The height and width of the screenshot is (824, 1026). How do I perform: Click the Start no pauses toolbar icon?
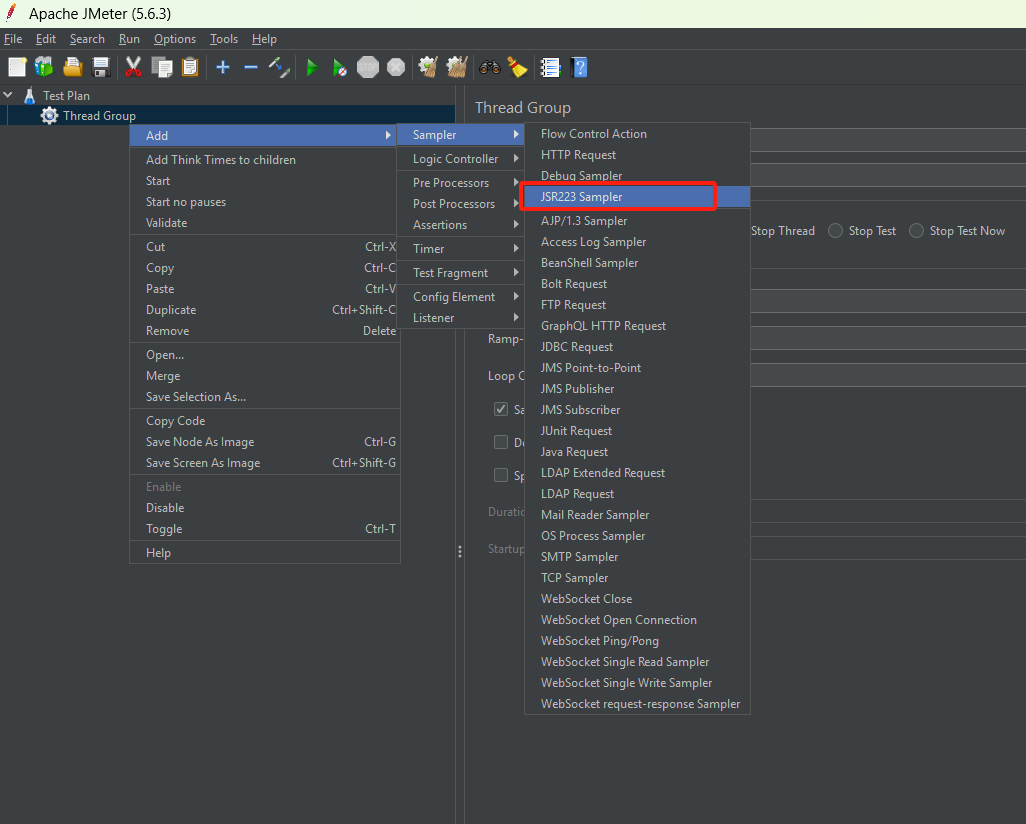pyautogui.click(x=340, y=67)
